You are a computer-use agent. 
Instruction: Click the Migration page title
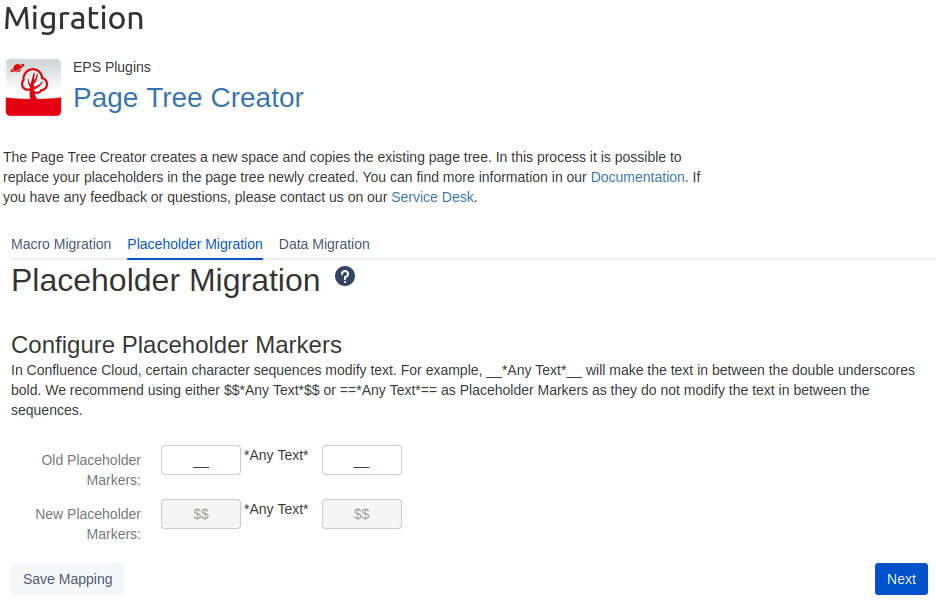74,18
